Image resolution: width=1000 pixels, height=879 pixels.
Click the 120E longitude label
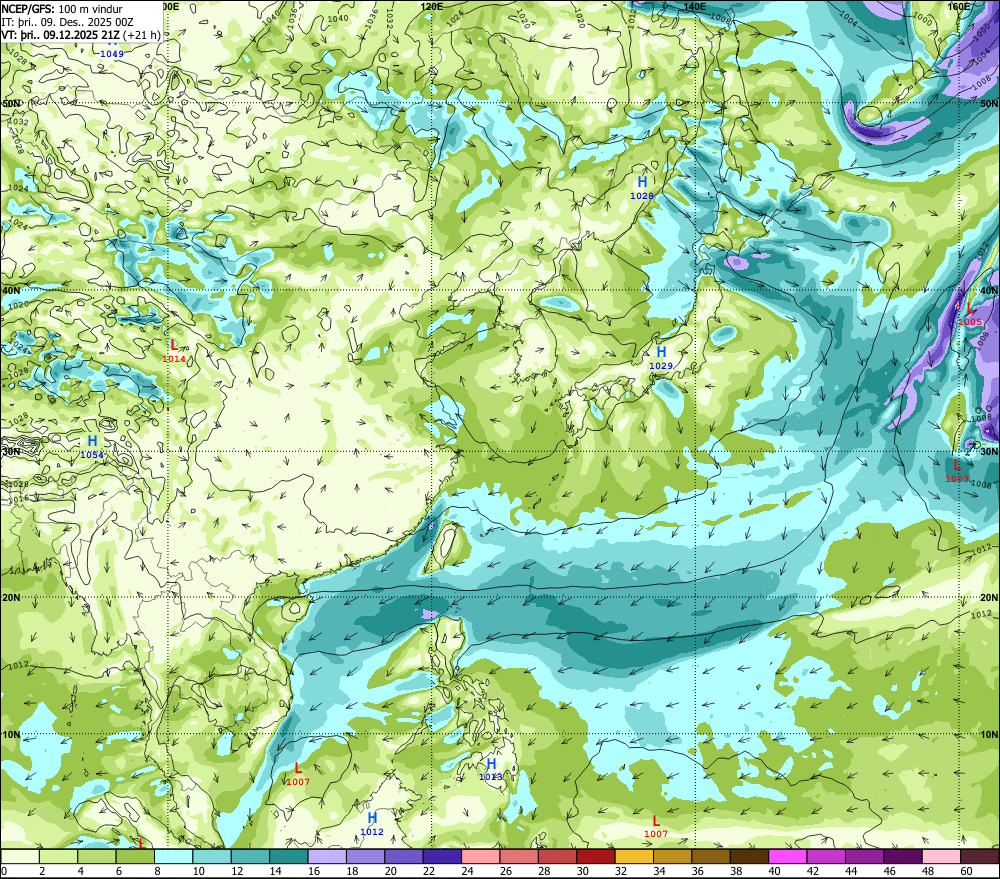[432, 6]
